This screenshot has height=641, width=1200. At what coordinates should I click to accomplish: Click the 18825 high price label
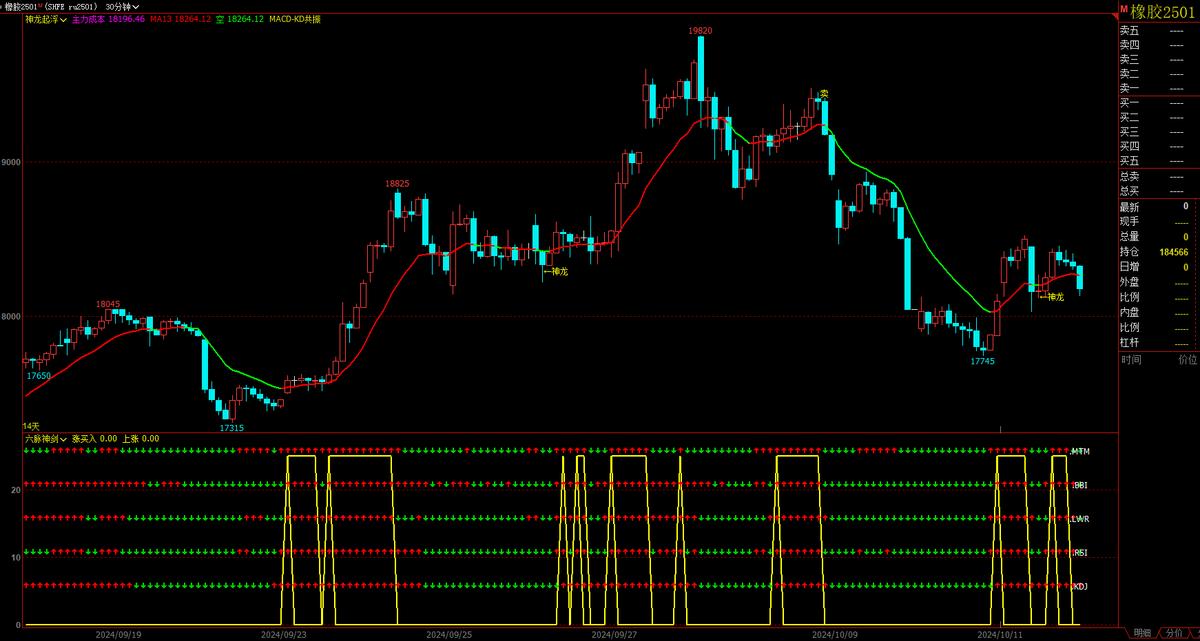[398, 183]
